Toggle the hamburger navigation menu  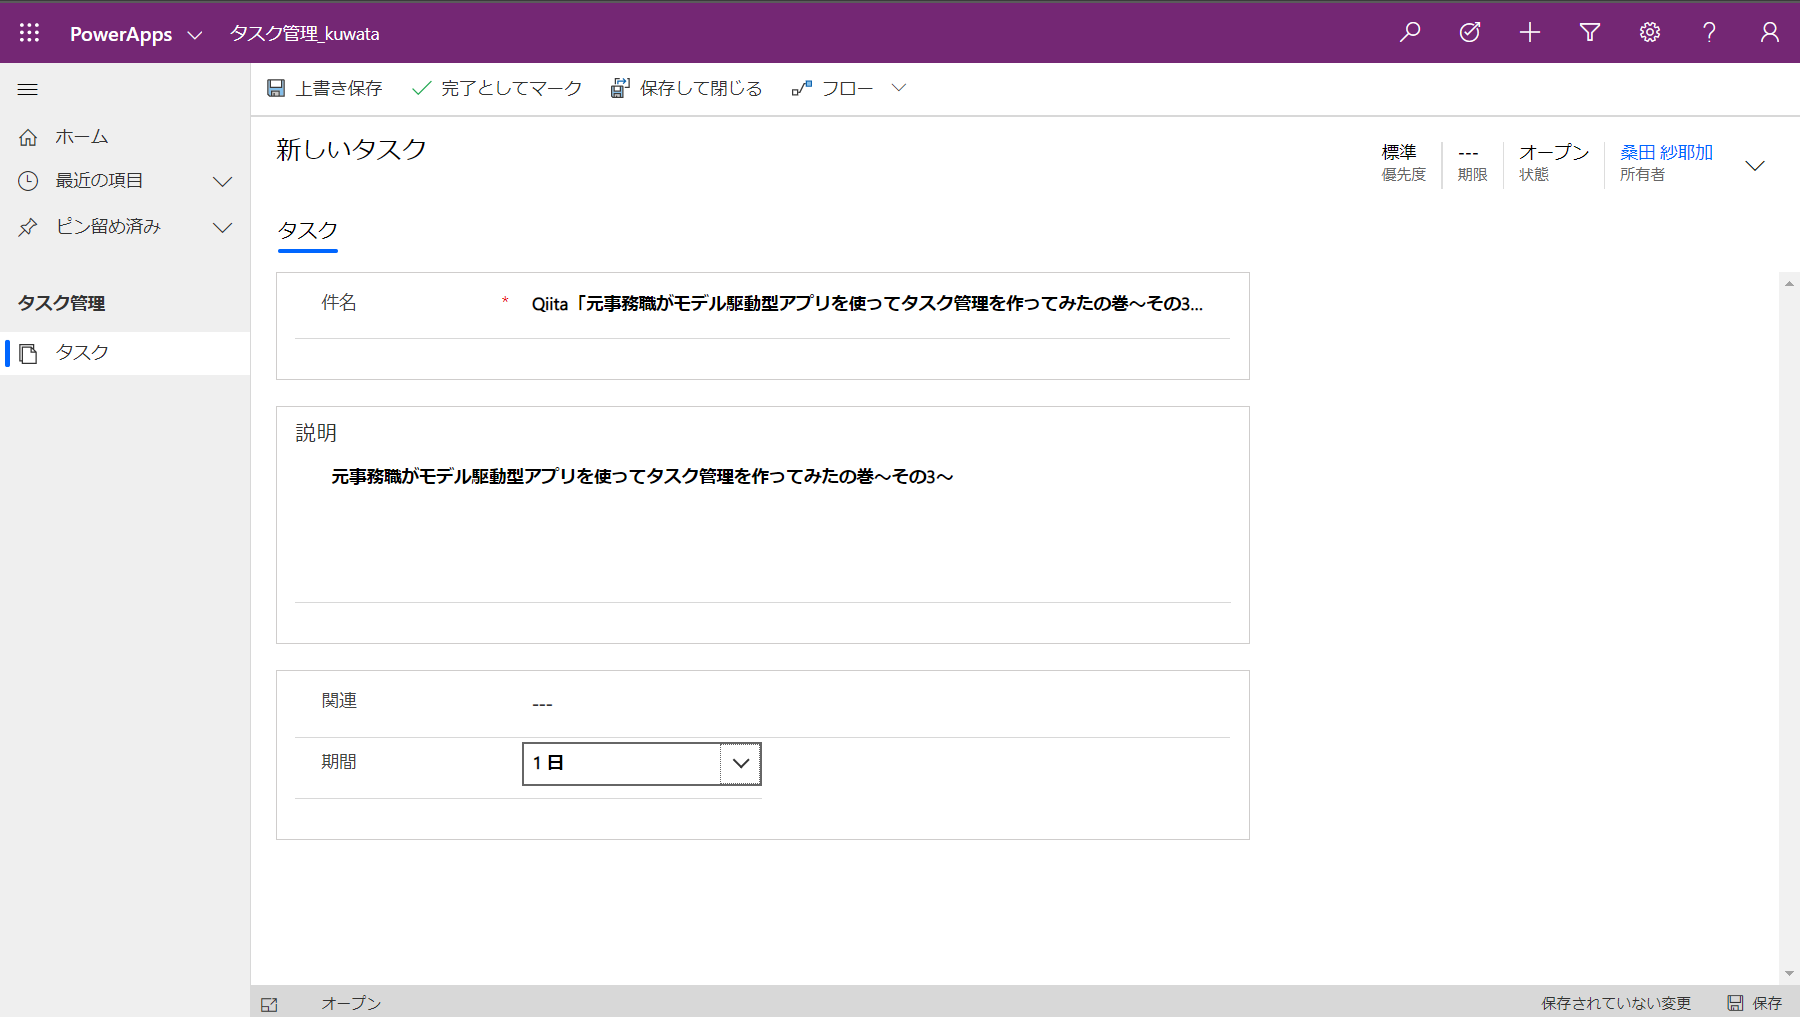[x=28, y=90]
